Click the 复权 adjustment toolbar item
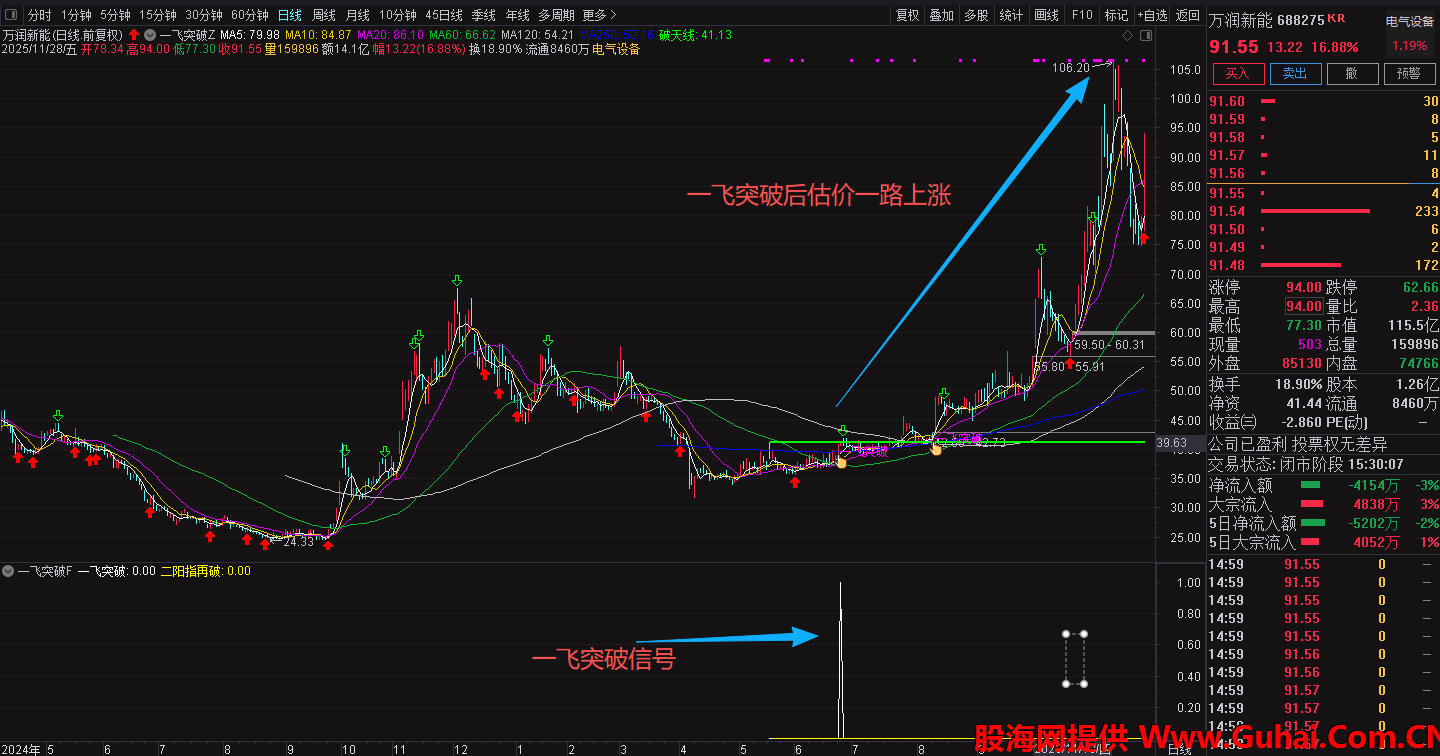1440x756 pixels. [x=907, y=15]
